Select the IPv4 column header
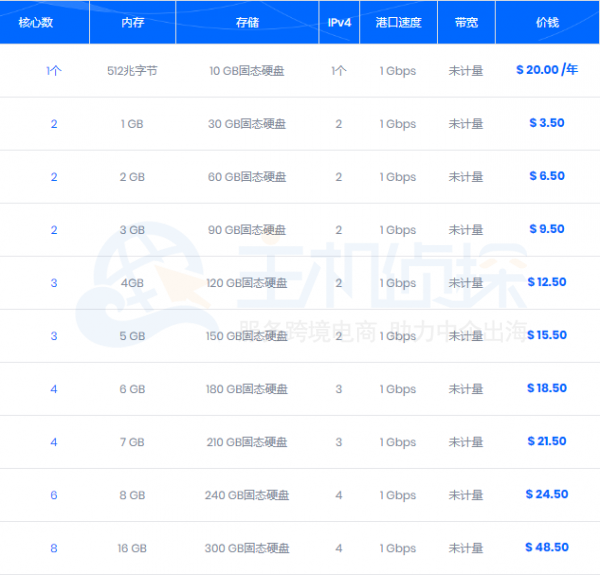The width and height of the screenshot is (600, 575). pyautogui.click(x=339, y=22)
